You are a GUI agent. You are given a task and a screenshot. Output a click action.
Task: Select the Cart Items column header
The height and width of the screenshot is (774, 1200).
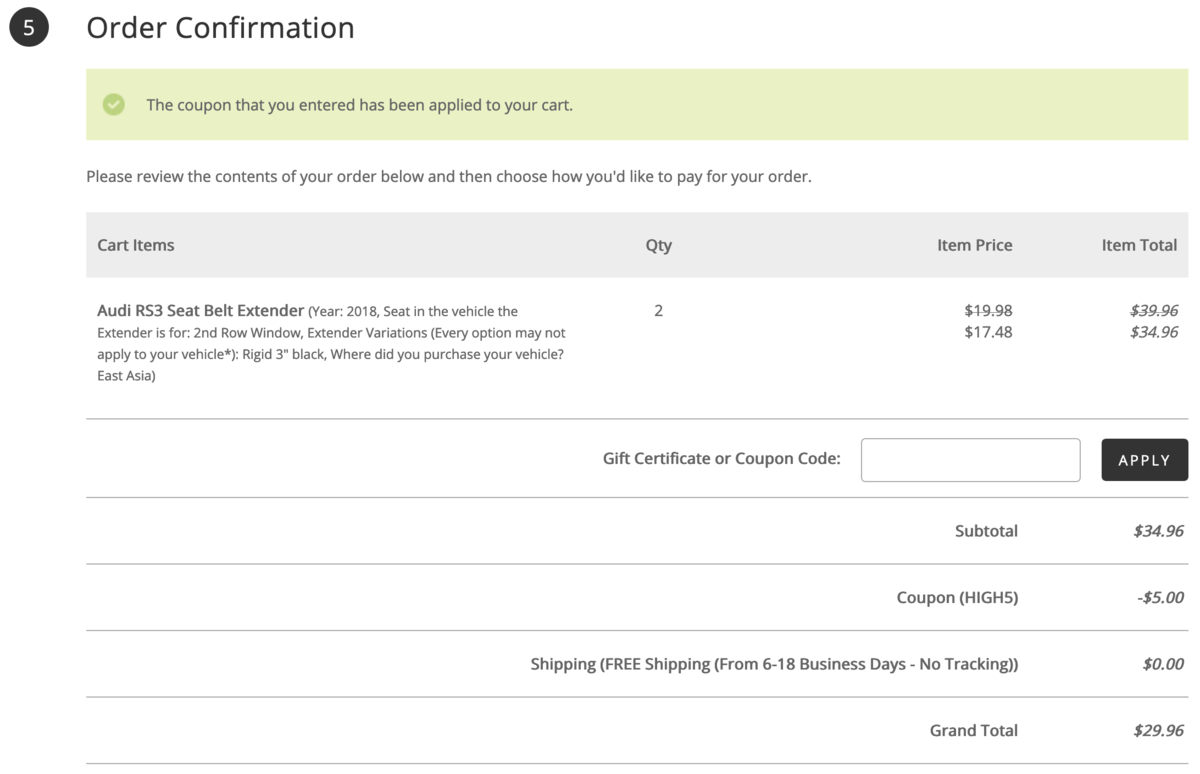136,245
